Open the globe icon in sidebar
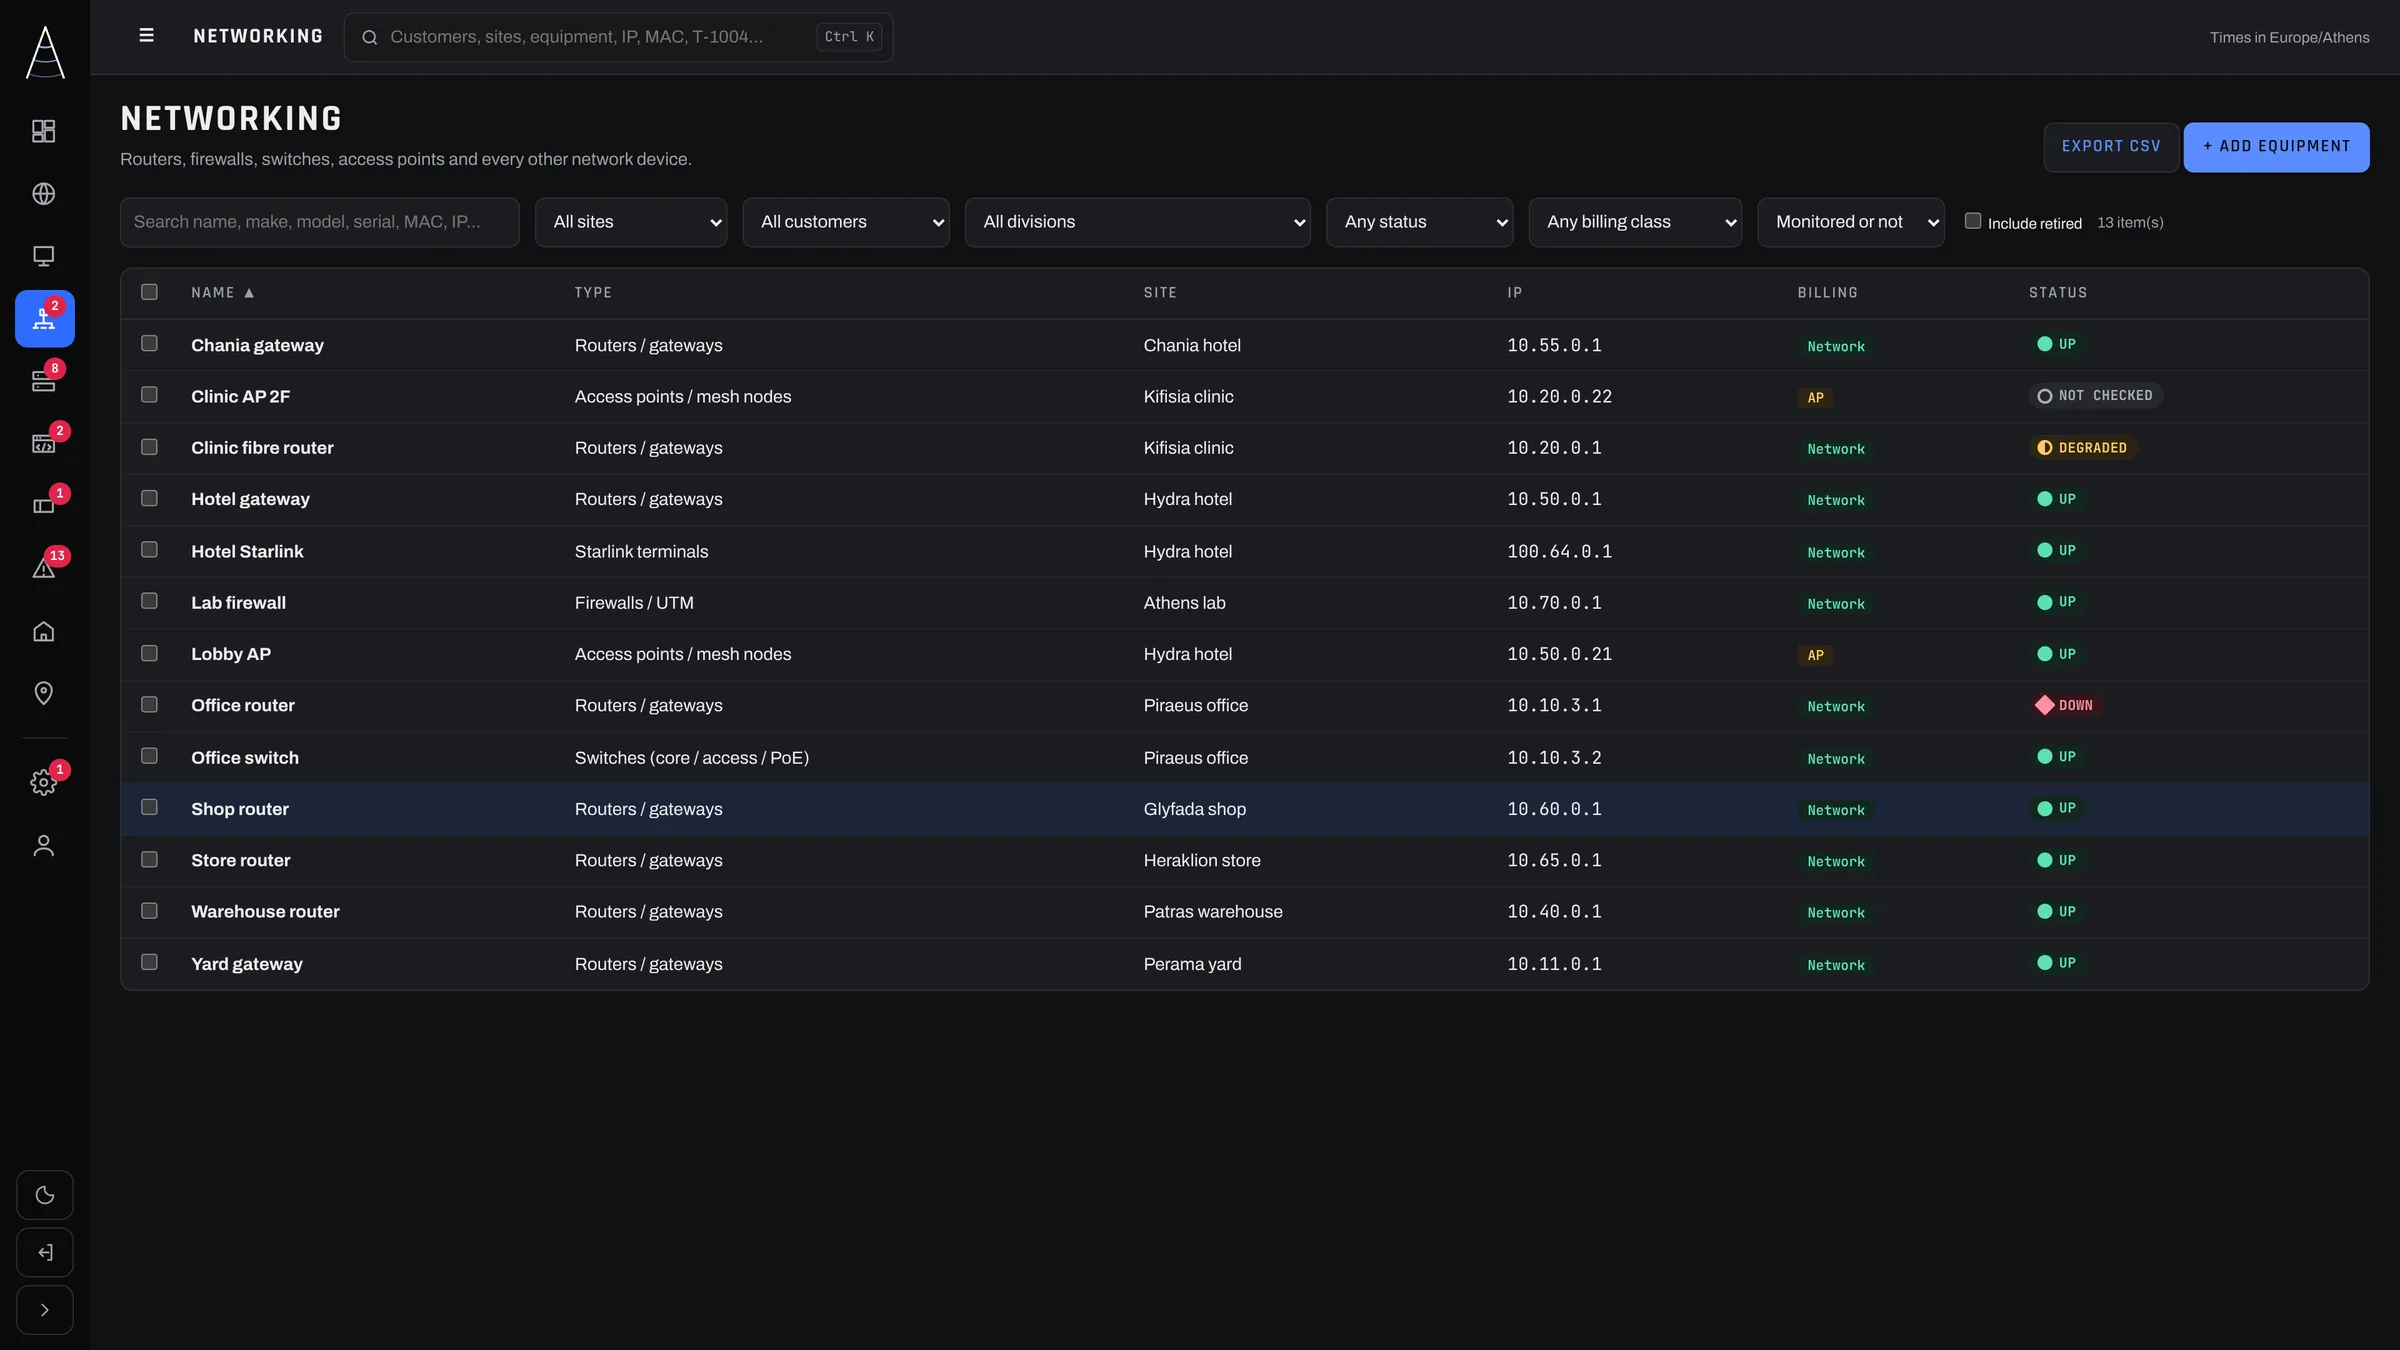Screen dimensions: 2400x1350 click(x=44, y=193)
